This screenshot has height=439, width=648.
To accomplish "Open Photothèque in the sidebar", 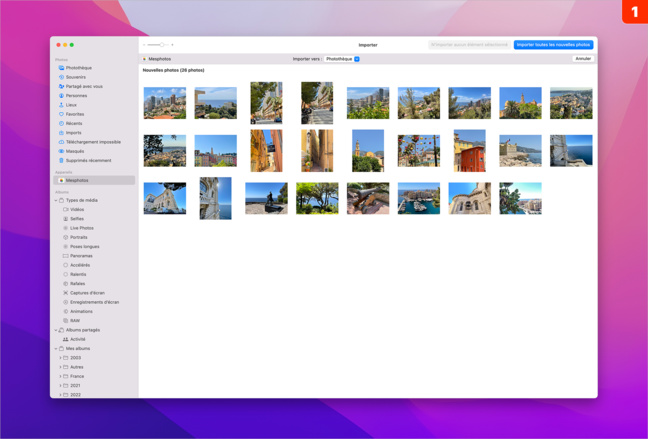I will tap(78, 68).
